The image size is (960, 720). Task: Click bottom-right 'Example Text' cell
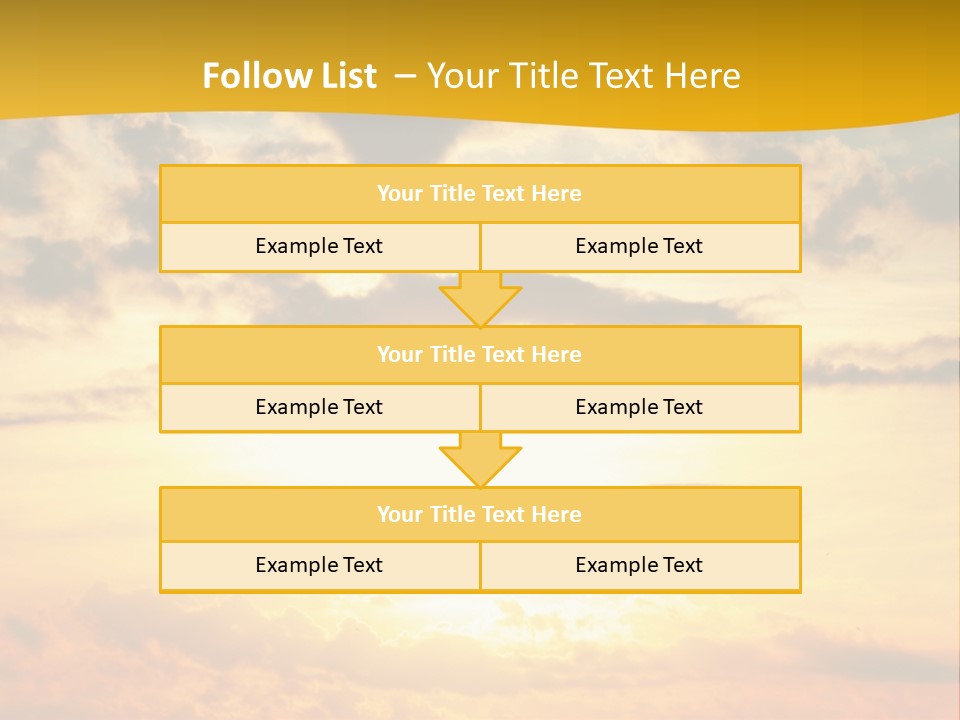pos(639,565)
